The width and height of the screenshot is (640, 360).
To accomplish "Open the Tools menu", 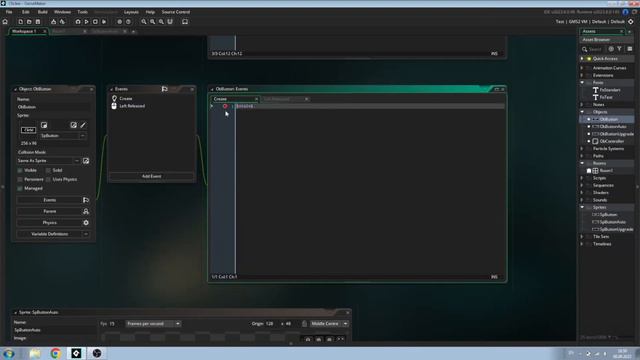I will 82,12.
